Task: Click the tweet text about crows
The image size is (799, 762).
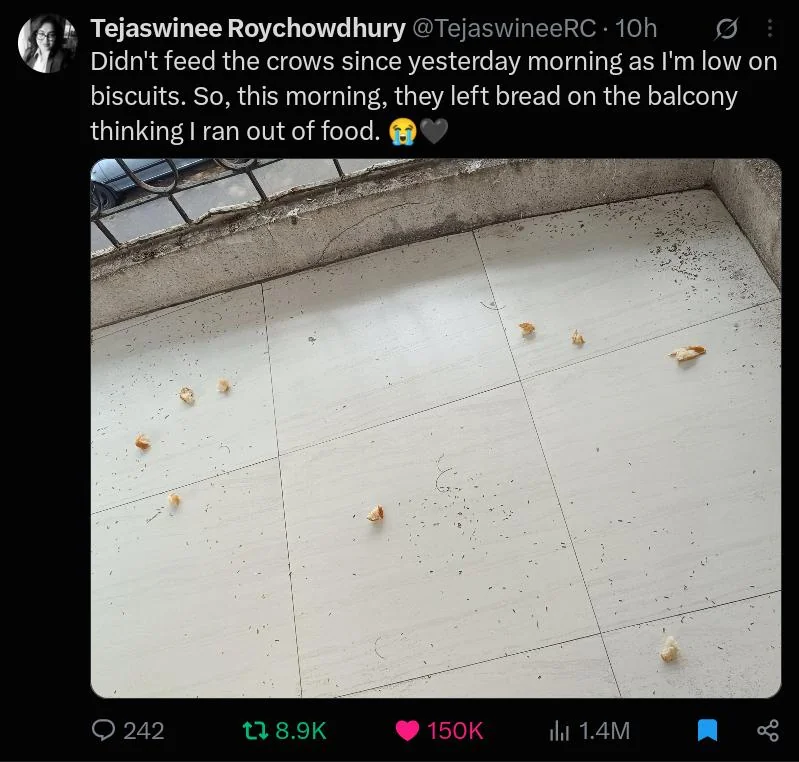Action: [x=434, y=96]
